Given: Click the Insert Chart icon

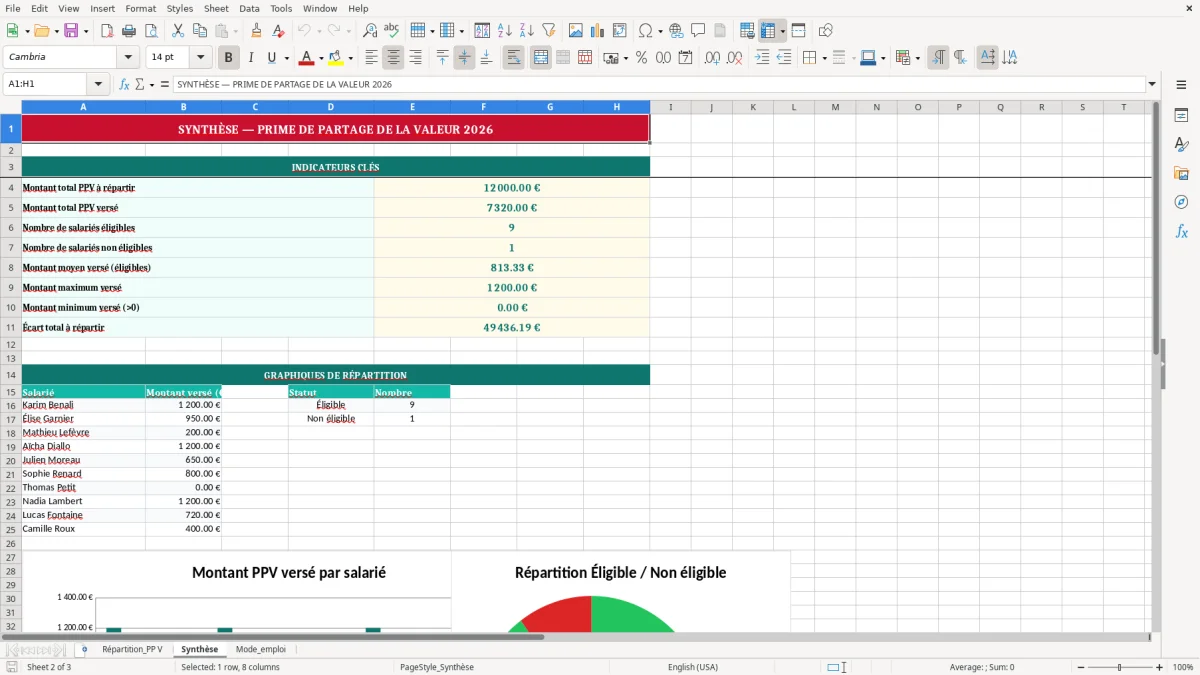Looking at the screenshot, I should tap(598, 31).
